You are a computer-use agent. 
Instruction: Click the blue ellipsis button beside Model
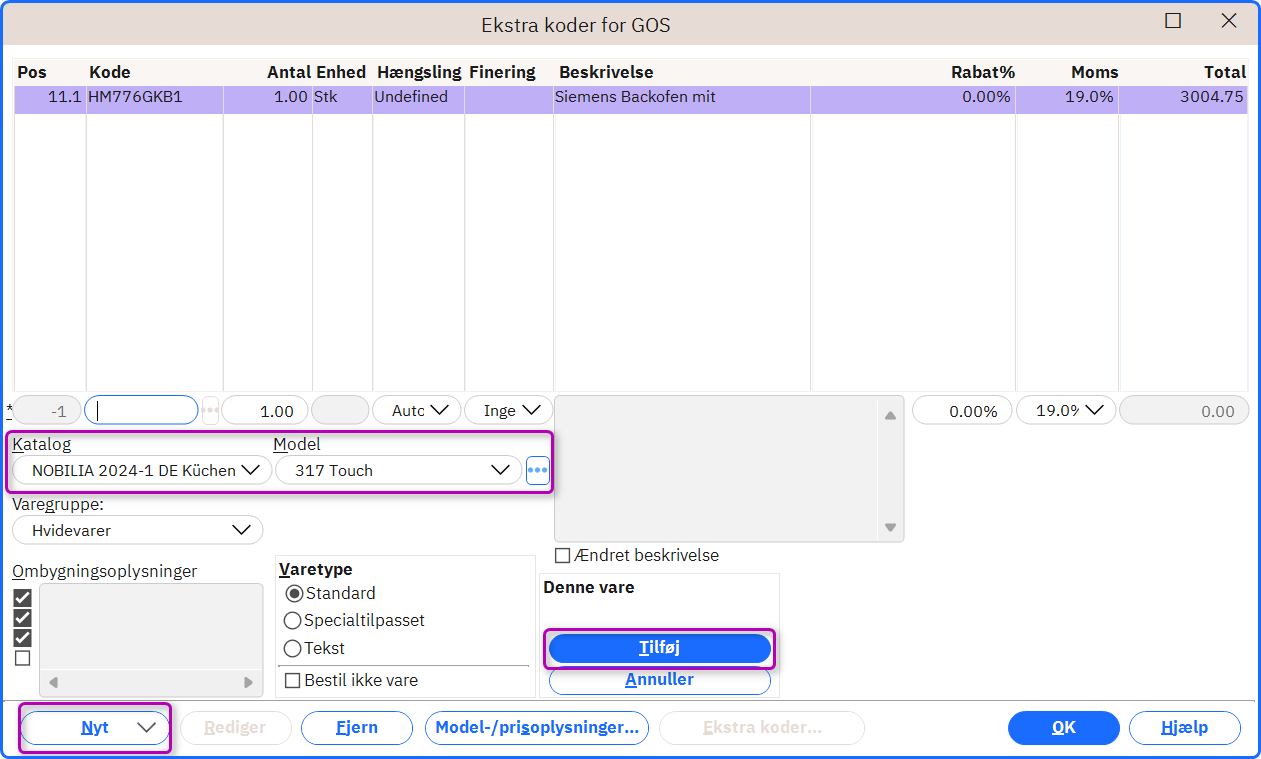pos(538,470)
